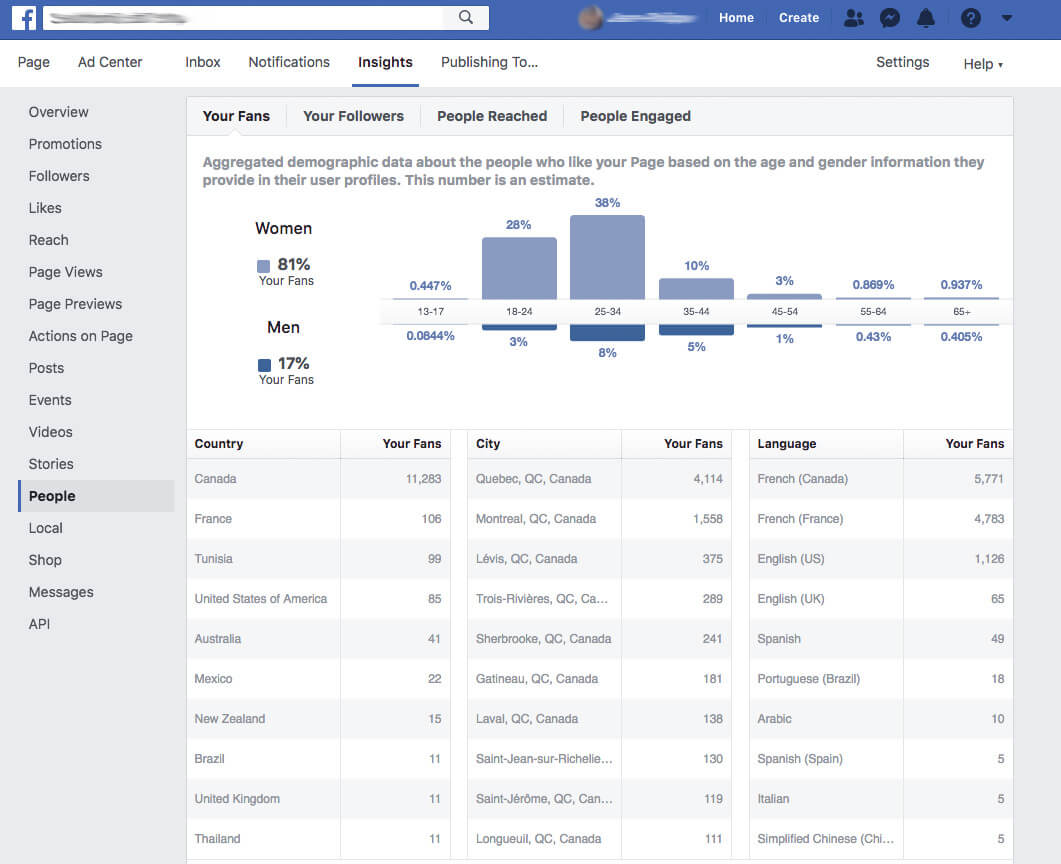Viewport: 1061px width, 864px height.
Task: Open Events in the sidebar
Action: [49, 400]
